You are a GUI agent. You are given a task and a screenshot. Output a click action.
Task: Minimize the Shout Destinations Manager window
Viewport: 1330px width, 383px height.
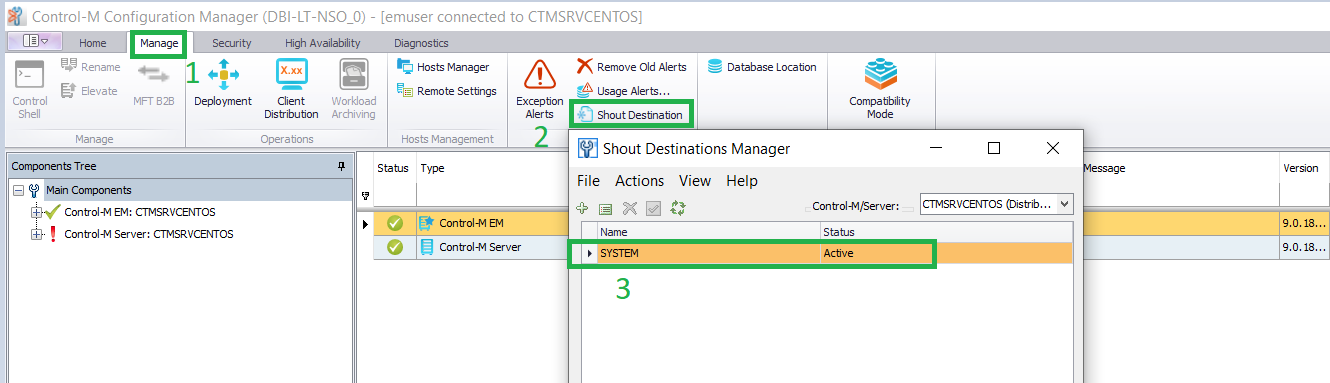point(935,148)
